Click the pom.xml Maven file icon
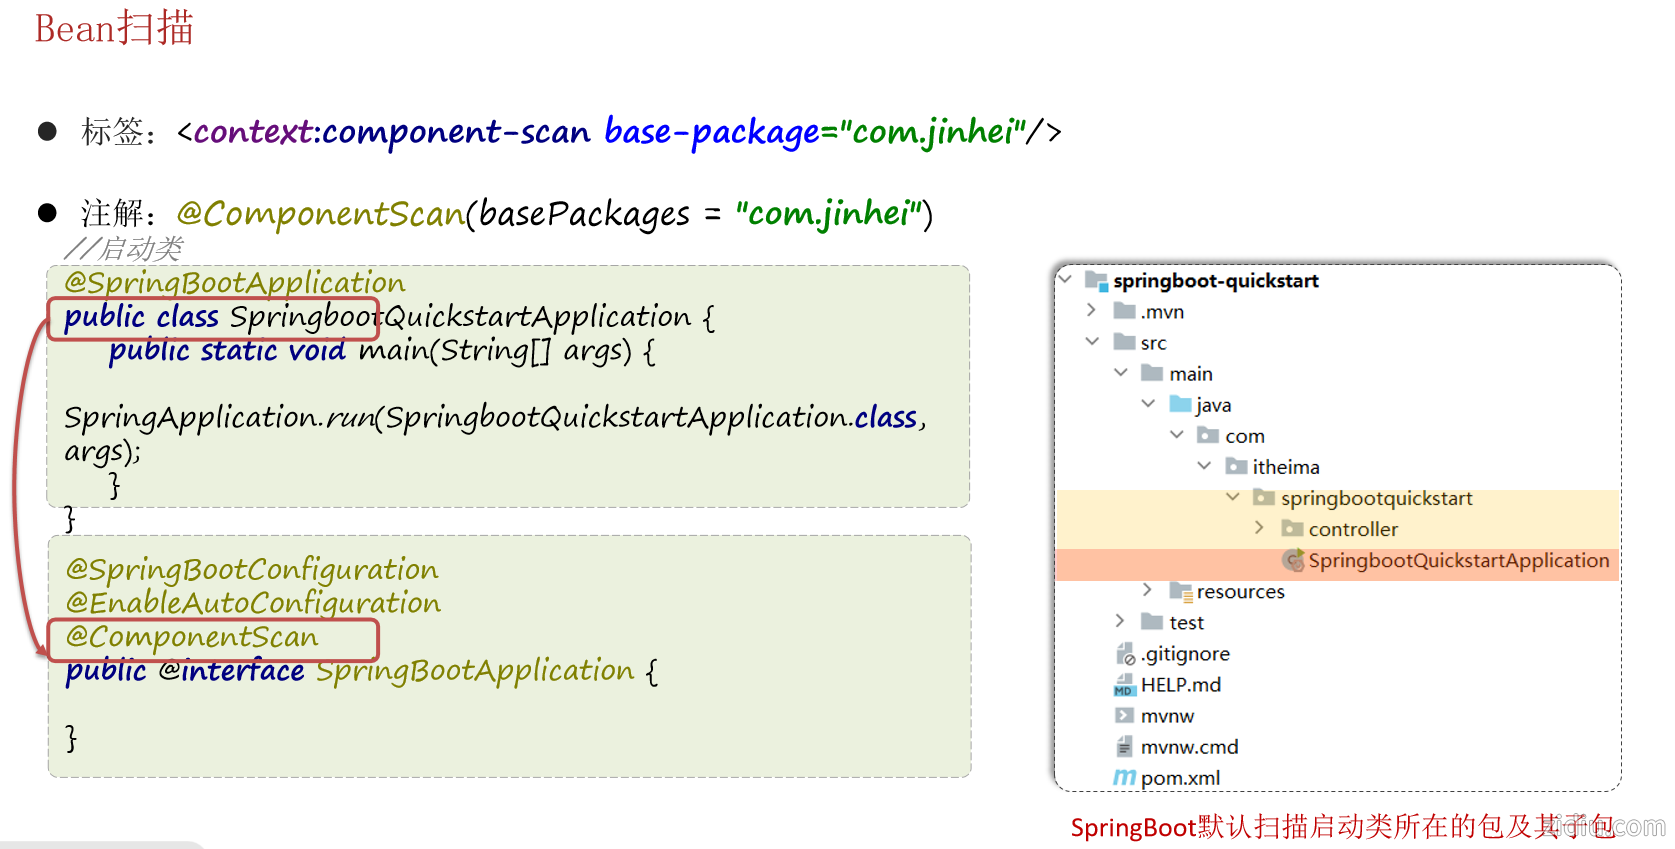 (1124, 778)
